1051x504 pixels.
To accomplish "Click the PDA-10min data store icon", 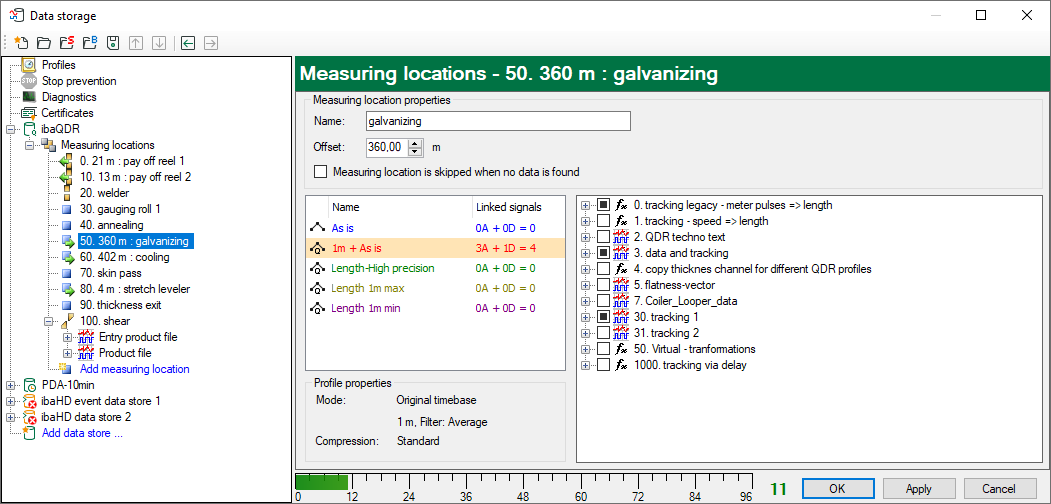I will click(31, 385).
